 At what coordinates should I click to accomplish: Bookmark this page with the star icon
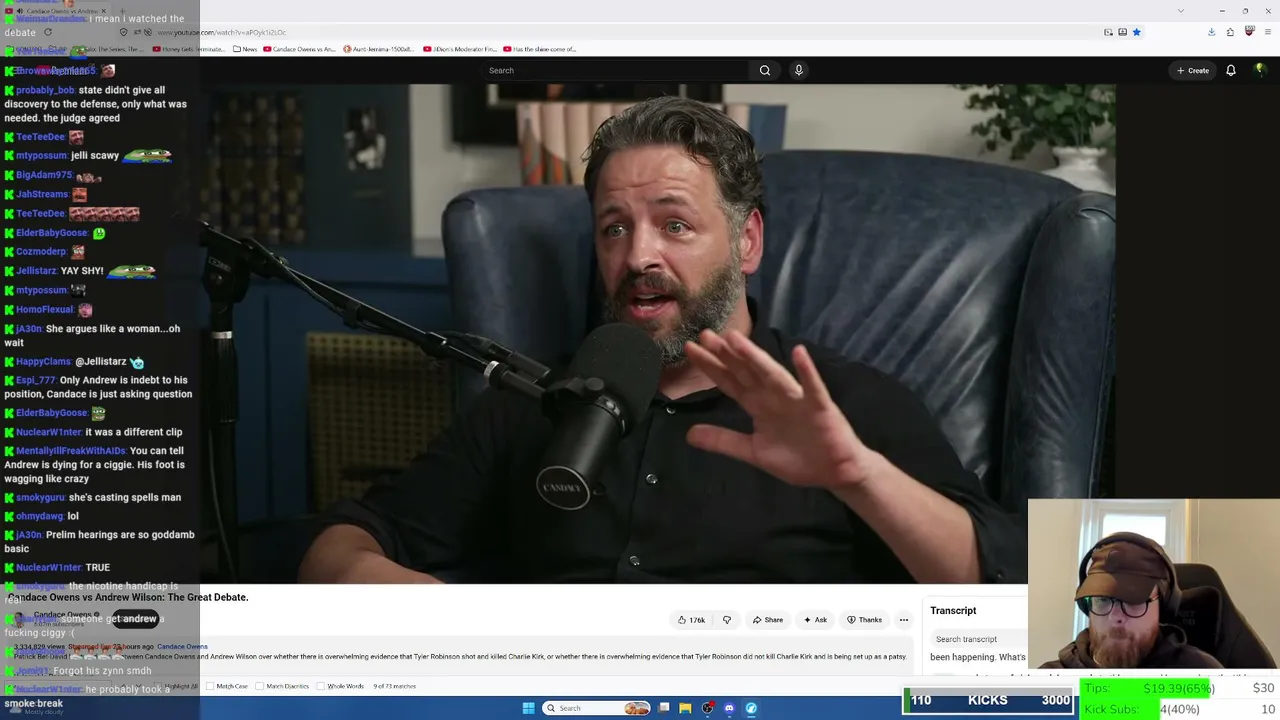[1136, 32]
